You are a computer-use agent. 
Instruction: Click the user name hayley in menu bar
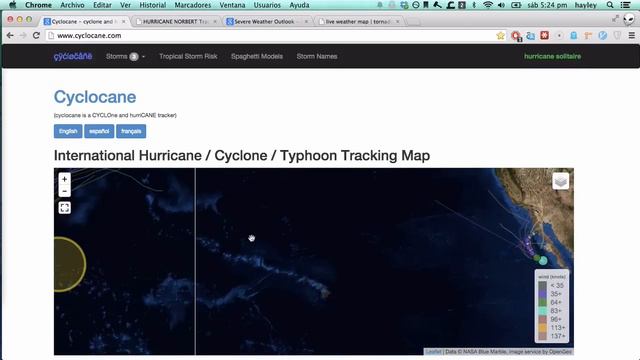[x=586, y=5]
